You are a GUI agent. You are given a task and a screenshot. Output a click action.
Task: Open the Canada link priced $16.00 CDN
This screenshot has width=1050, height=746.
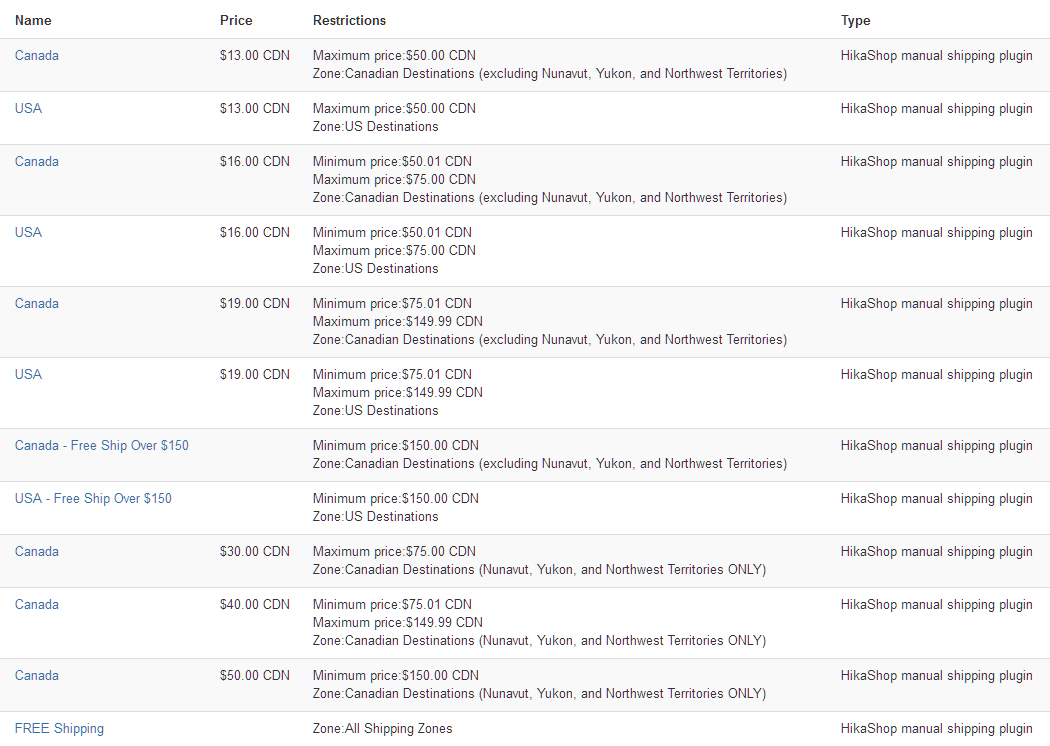click(x=37, y=162)
